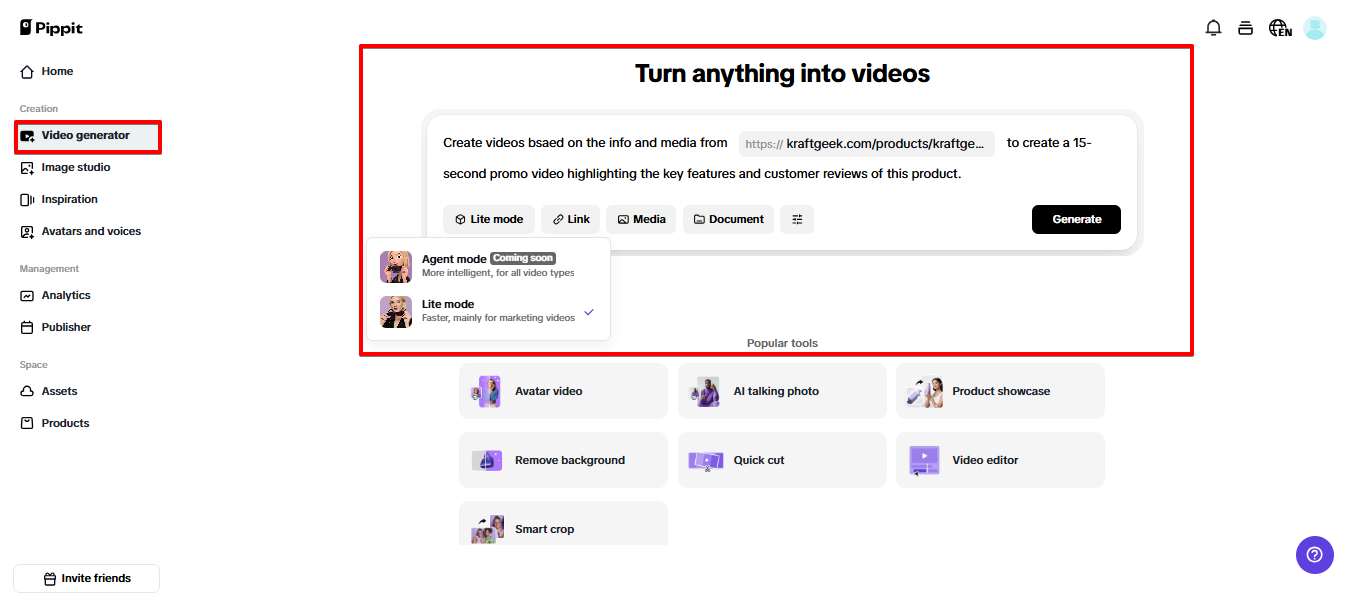The height and width of the screenshot is (604, 1365).
Task: Open Avatars and voices page
Action: point(91,231)
